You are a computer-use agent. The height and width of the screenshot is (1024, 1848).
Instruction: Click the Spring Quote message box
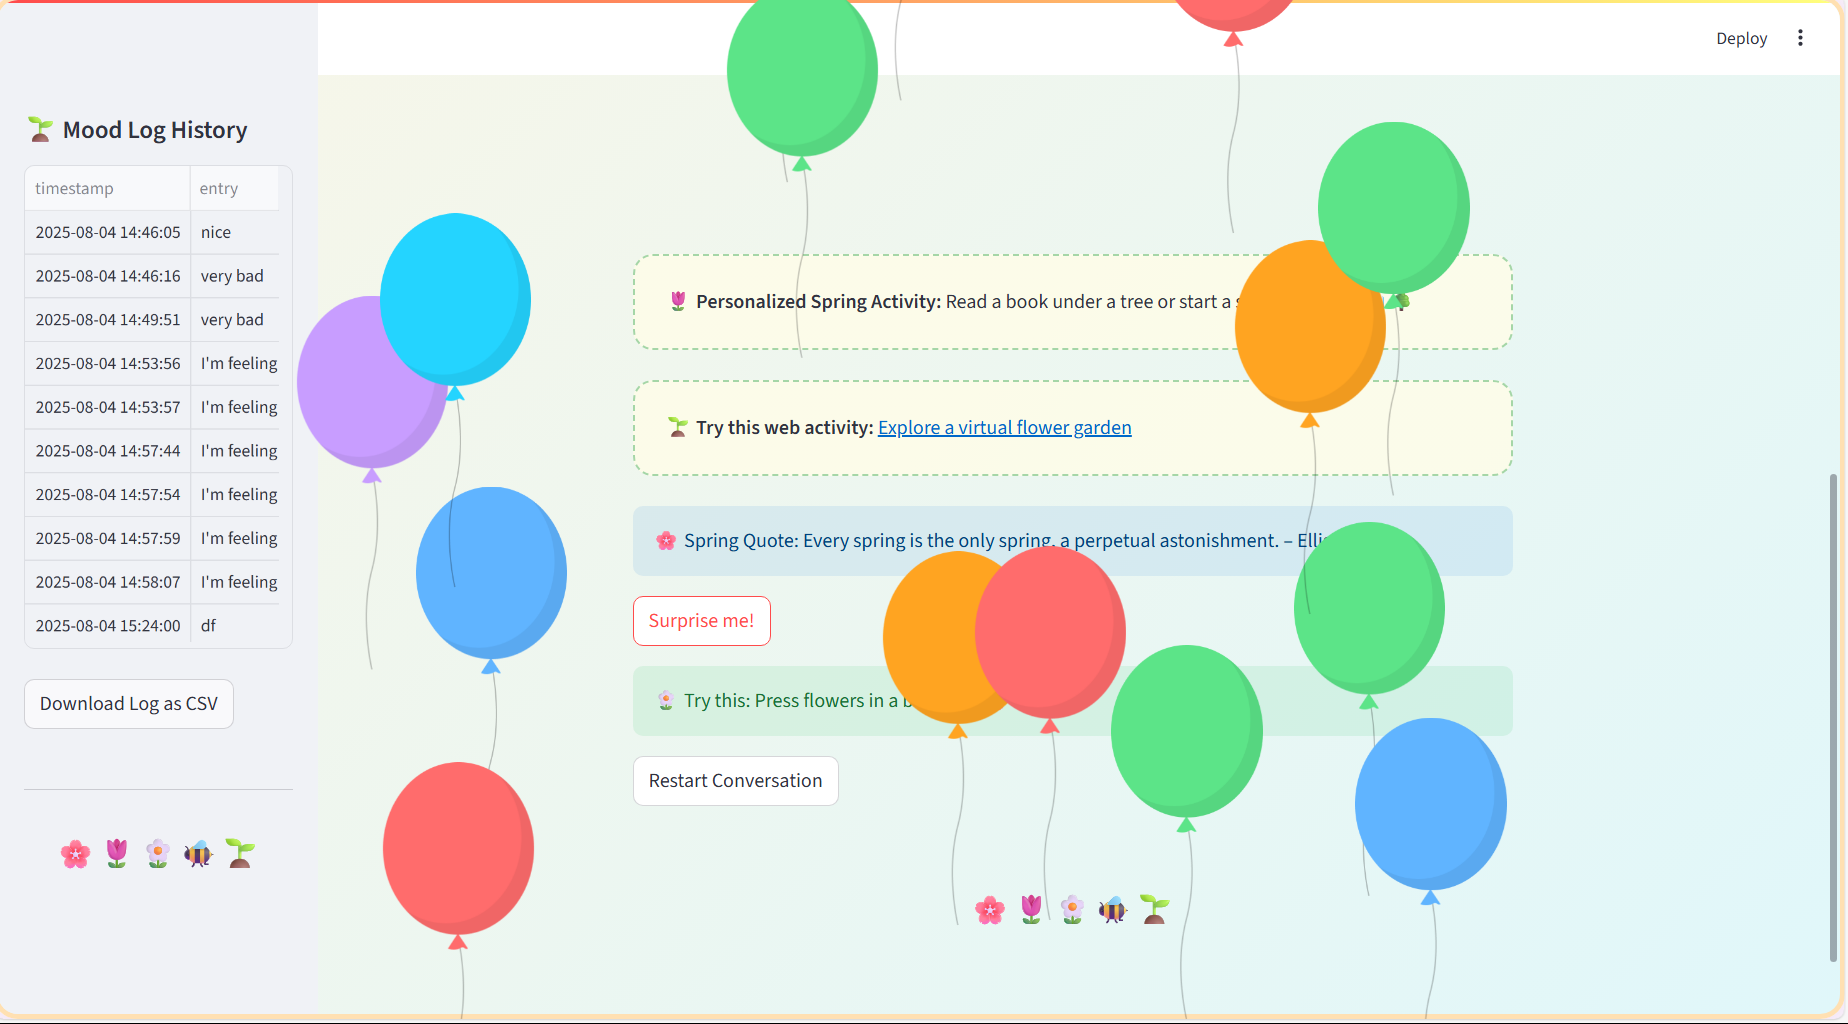[x=1072, y=541]
